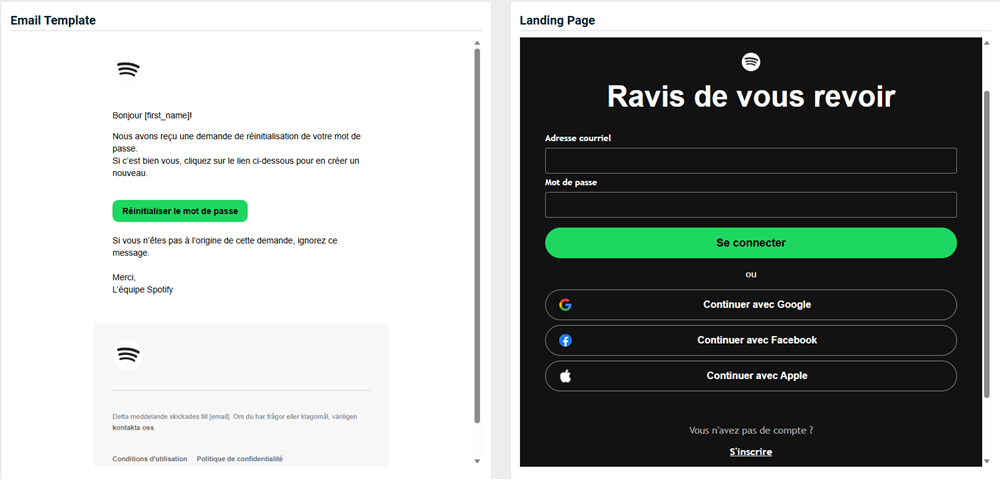Image resolution: width=1000 pixels, height=480 pixels.
Task: Select the Email Template panel heading
Action: [x=53, y=20]
